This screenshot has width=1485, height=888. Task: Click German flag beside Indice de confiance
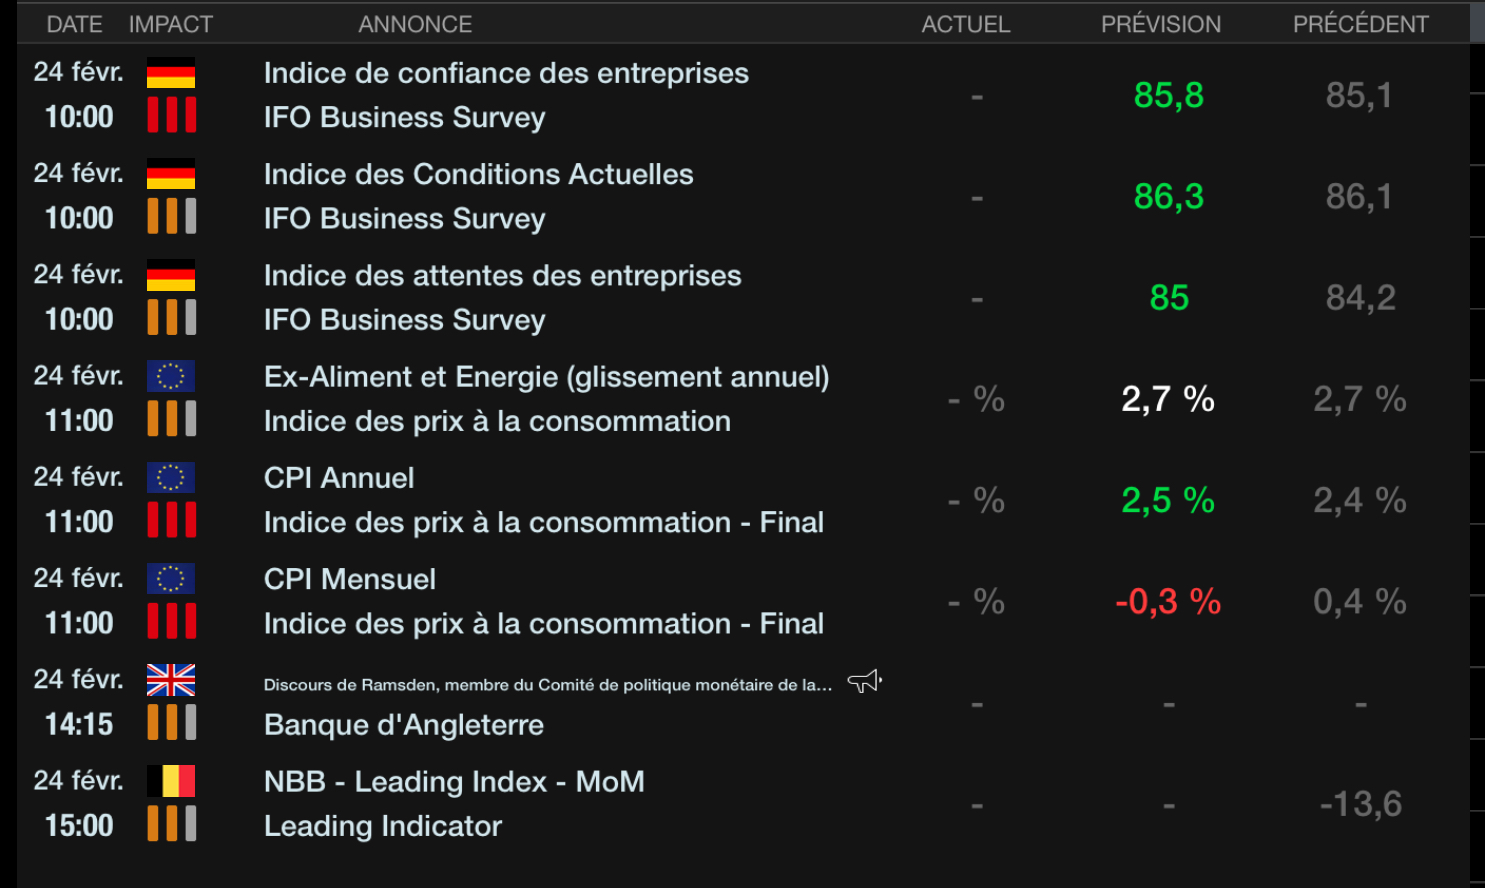tap(171, 73)
